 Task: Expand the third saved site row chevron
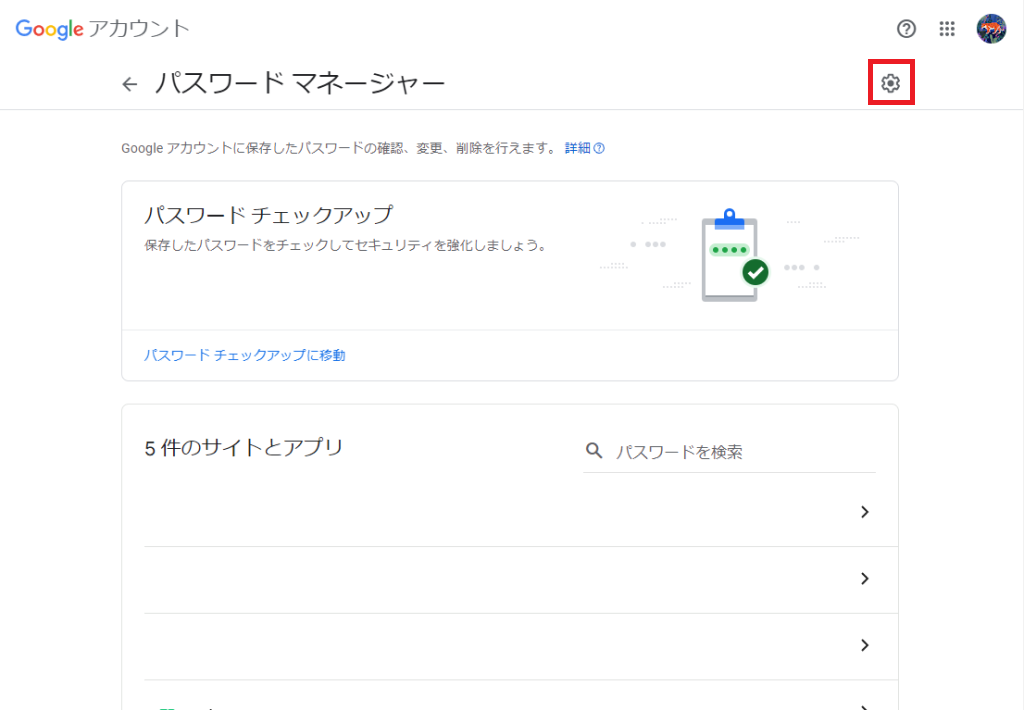point(865,645)
